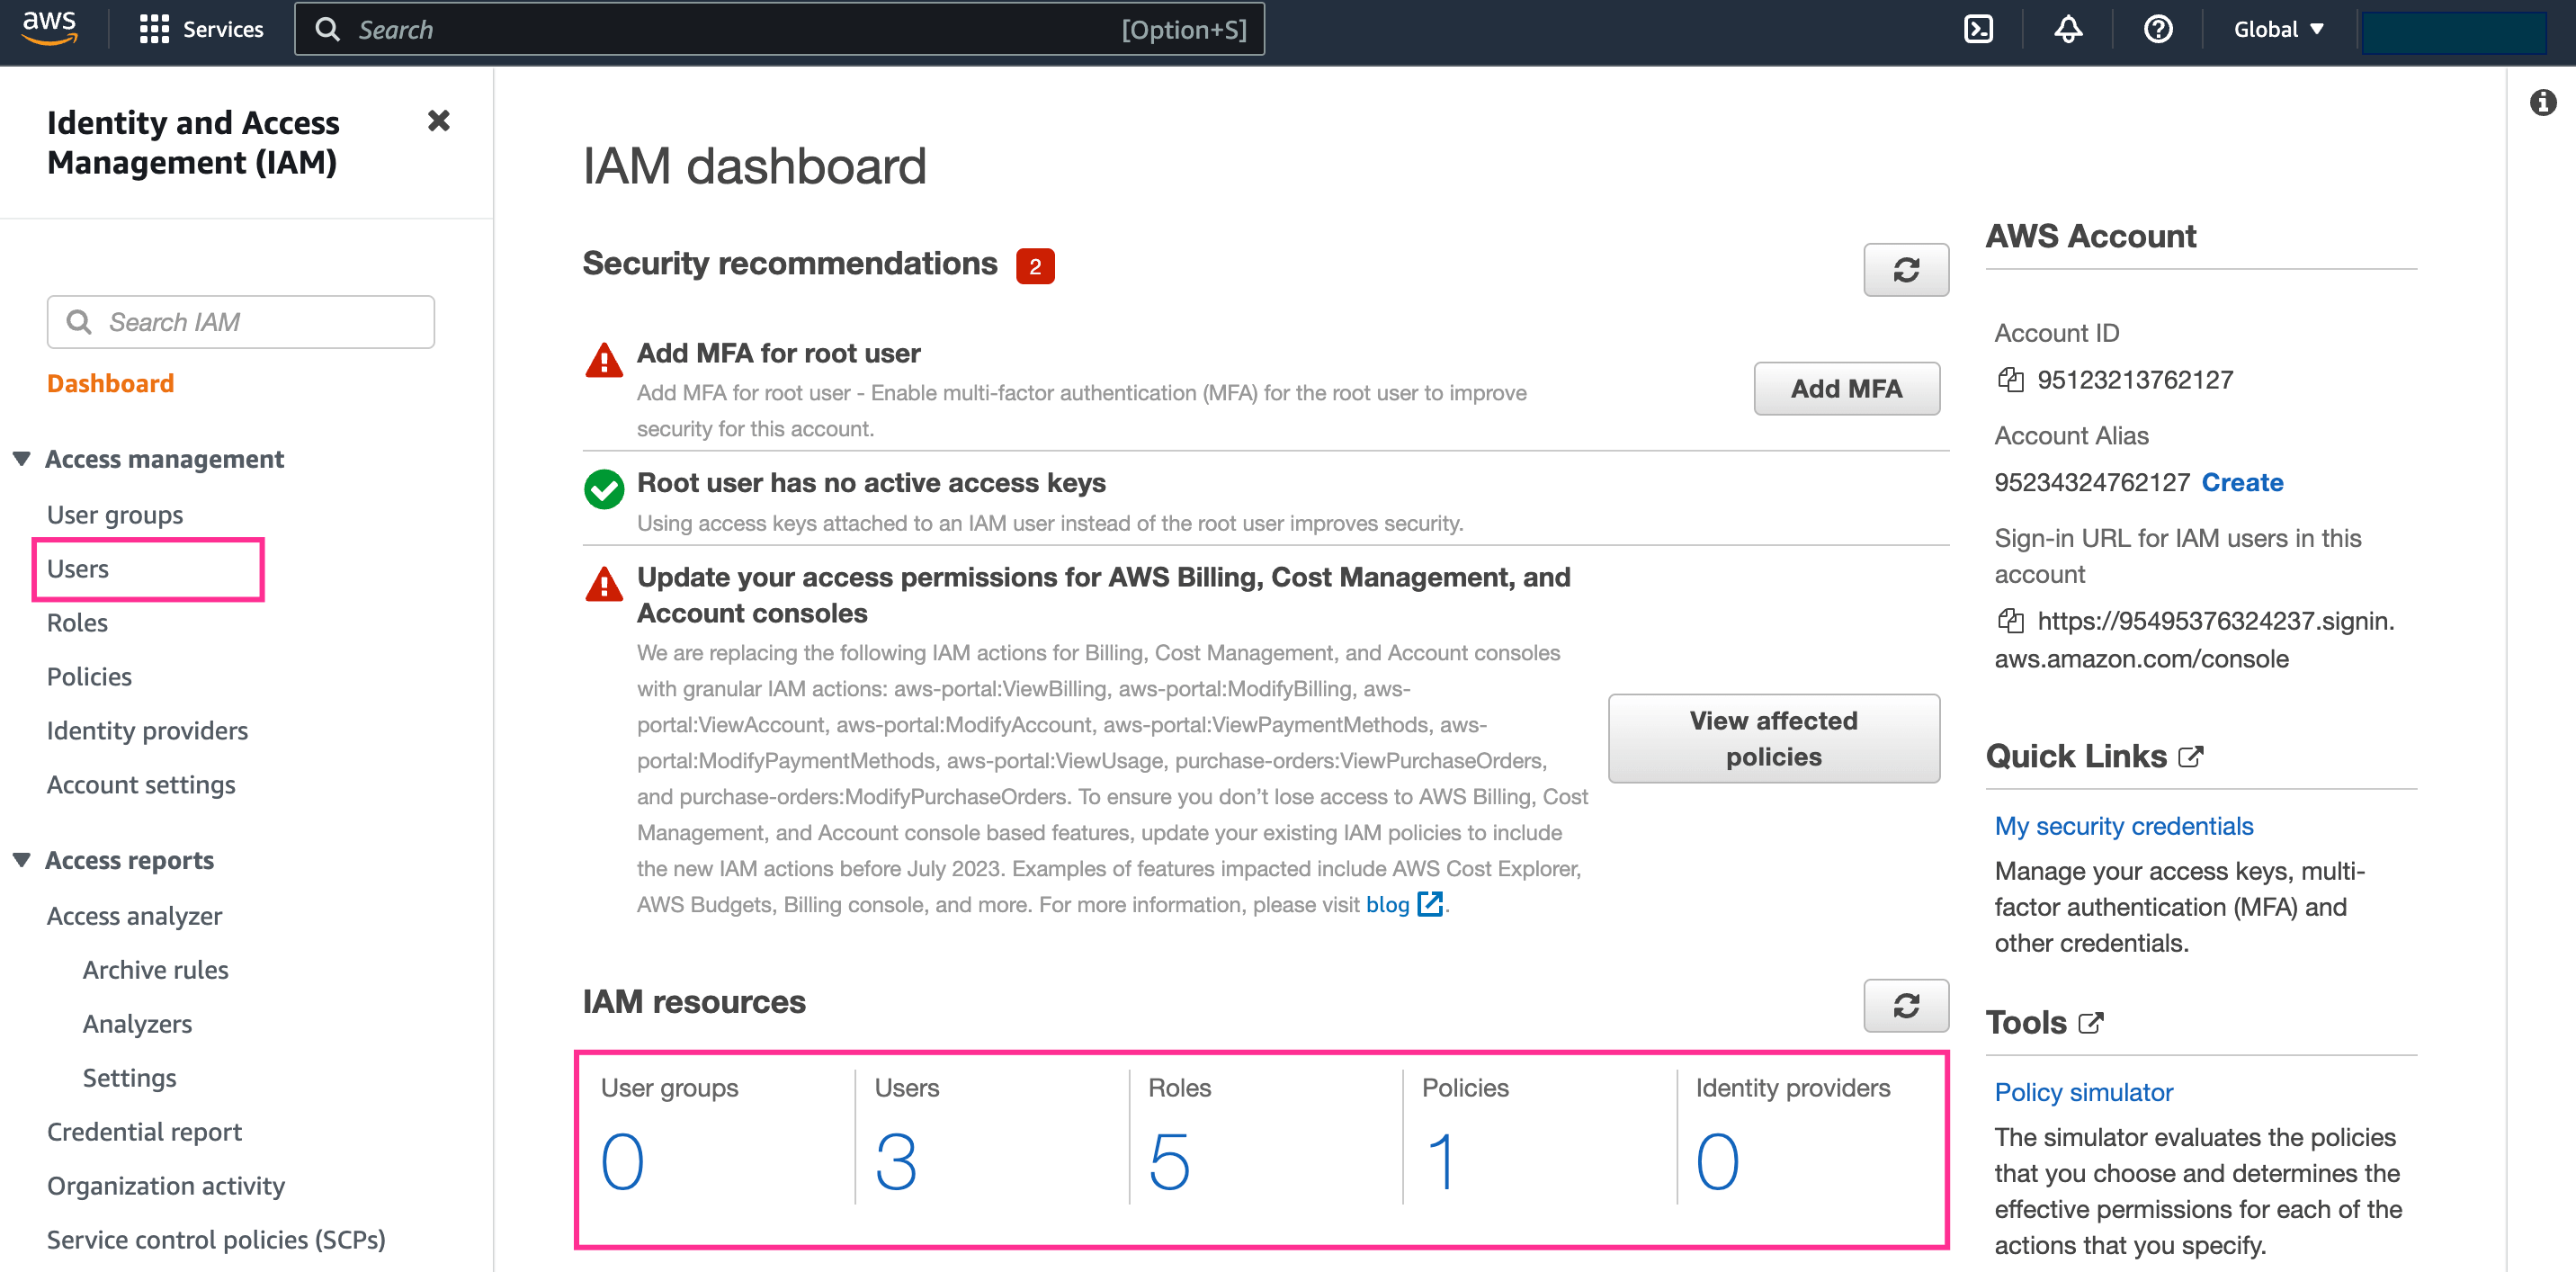This screenshot has width=2576, height=1272.
Task: Open User groups in the sidebar
Action: click(115, 515)
